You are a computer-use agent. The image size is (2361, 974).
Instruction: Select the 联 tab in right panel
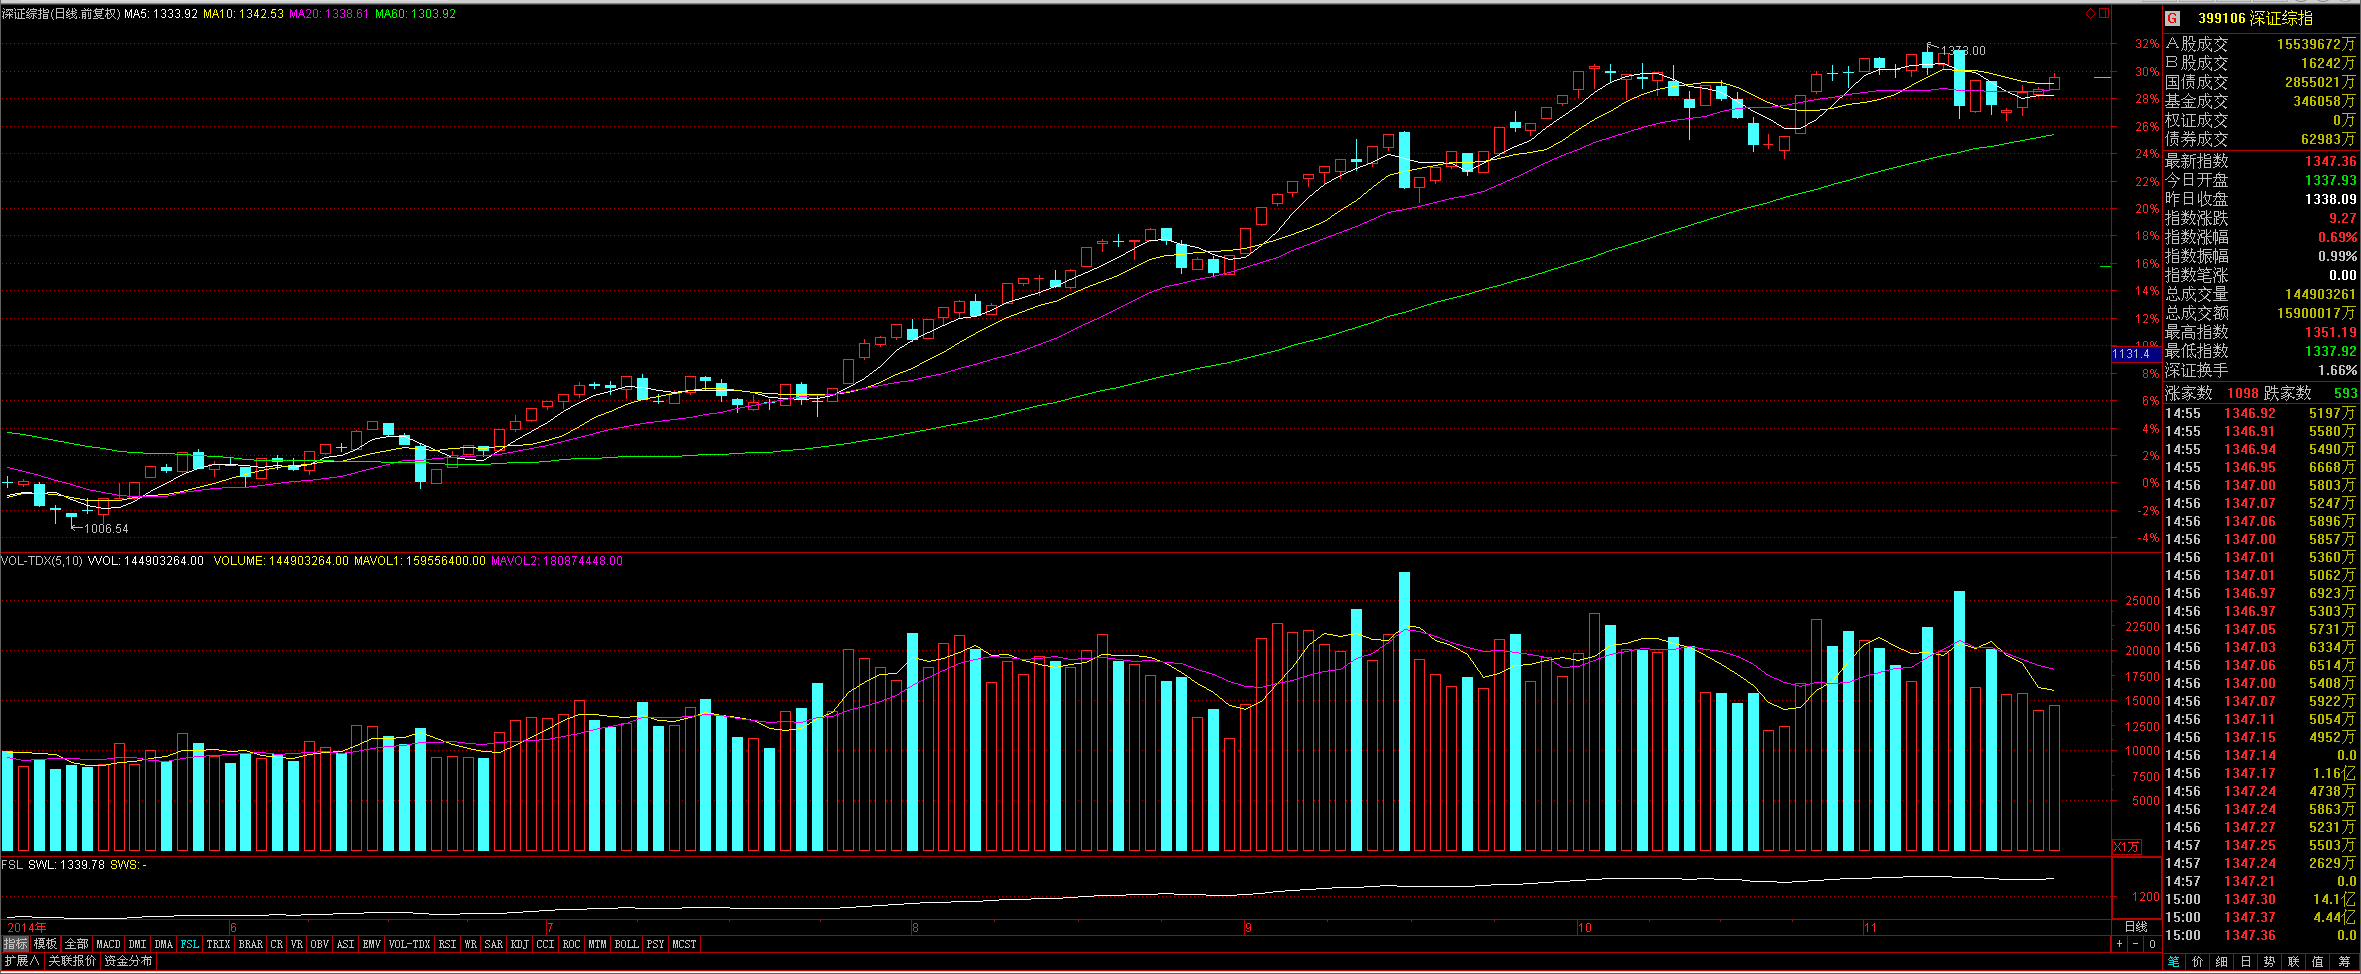(x=2294, y=961)
